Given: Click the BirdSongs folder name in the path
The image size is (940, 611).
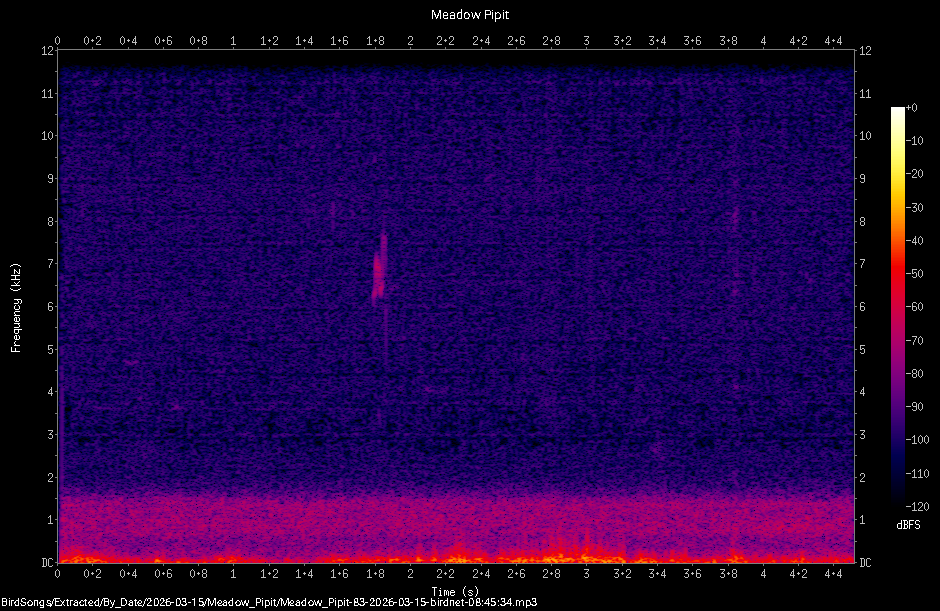Looking at the screenshot, I should pyautogui.click(x=25, y=602).
